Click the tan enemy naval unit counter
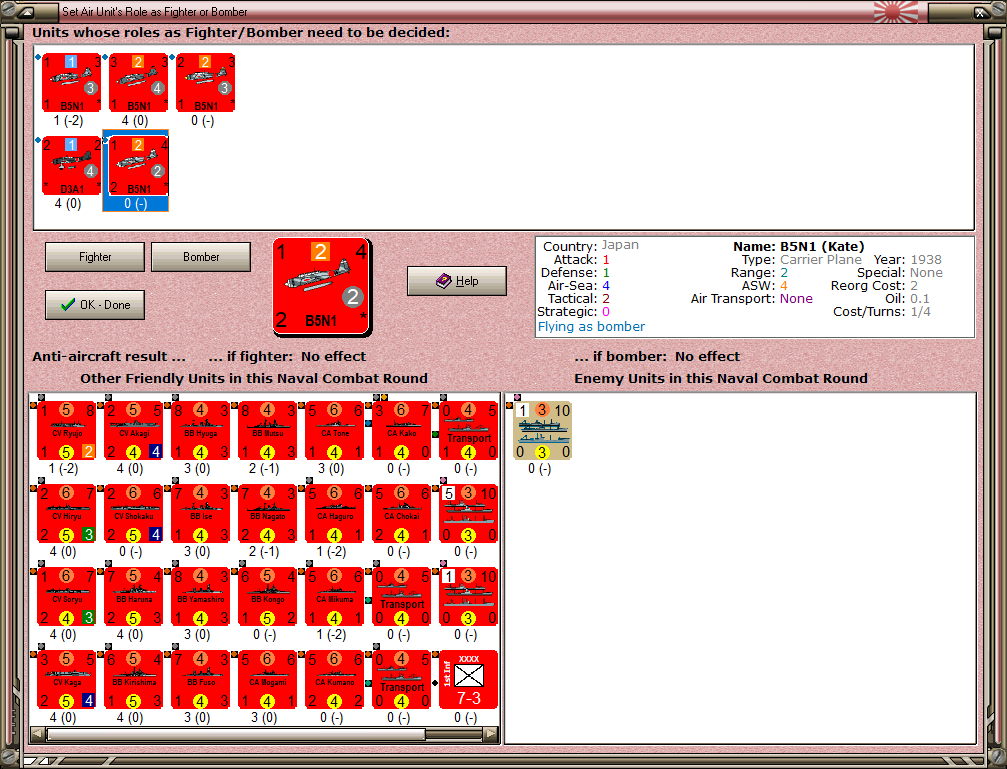Image resolution: width=1007 pixels, height=769 pixels. tap(543, 430)
